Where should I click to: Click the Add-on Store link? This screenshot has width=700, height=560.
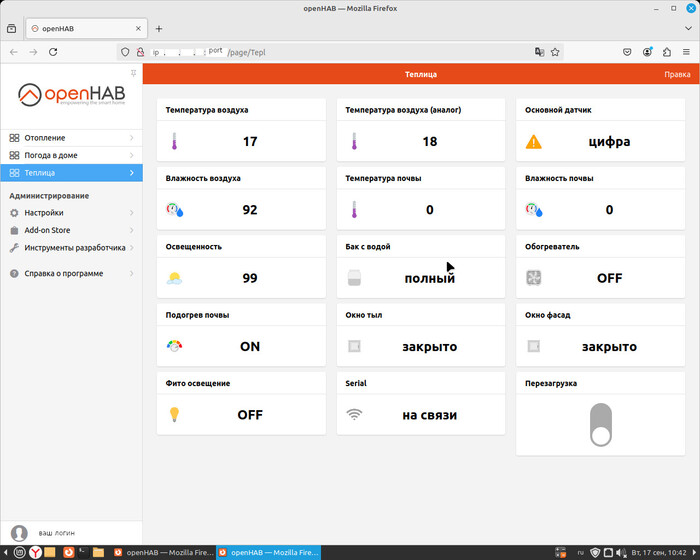pos(47,230)
